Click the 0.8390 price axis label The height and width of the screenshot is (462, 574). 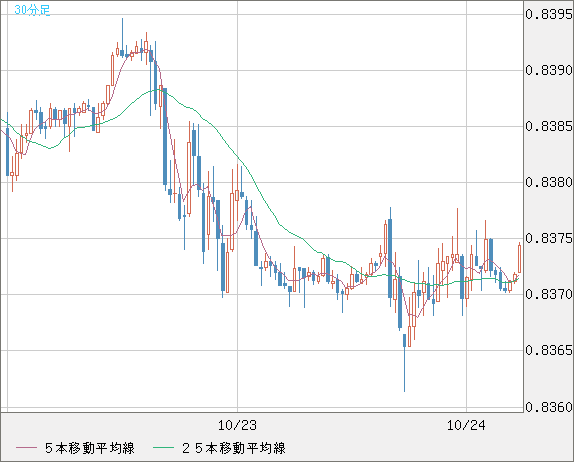[x=549, y=70]
